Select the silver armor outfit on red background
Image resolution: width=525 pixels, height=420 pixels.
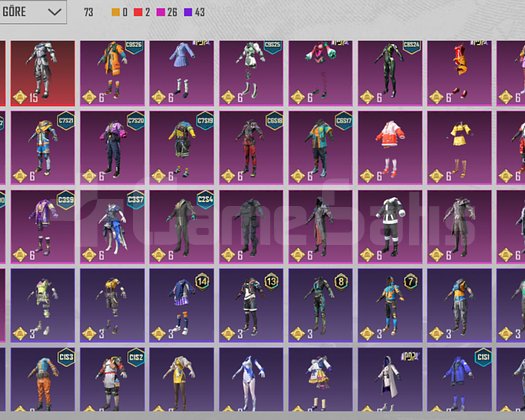(x=43, y=73)
